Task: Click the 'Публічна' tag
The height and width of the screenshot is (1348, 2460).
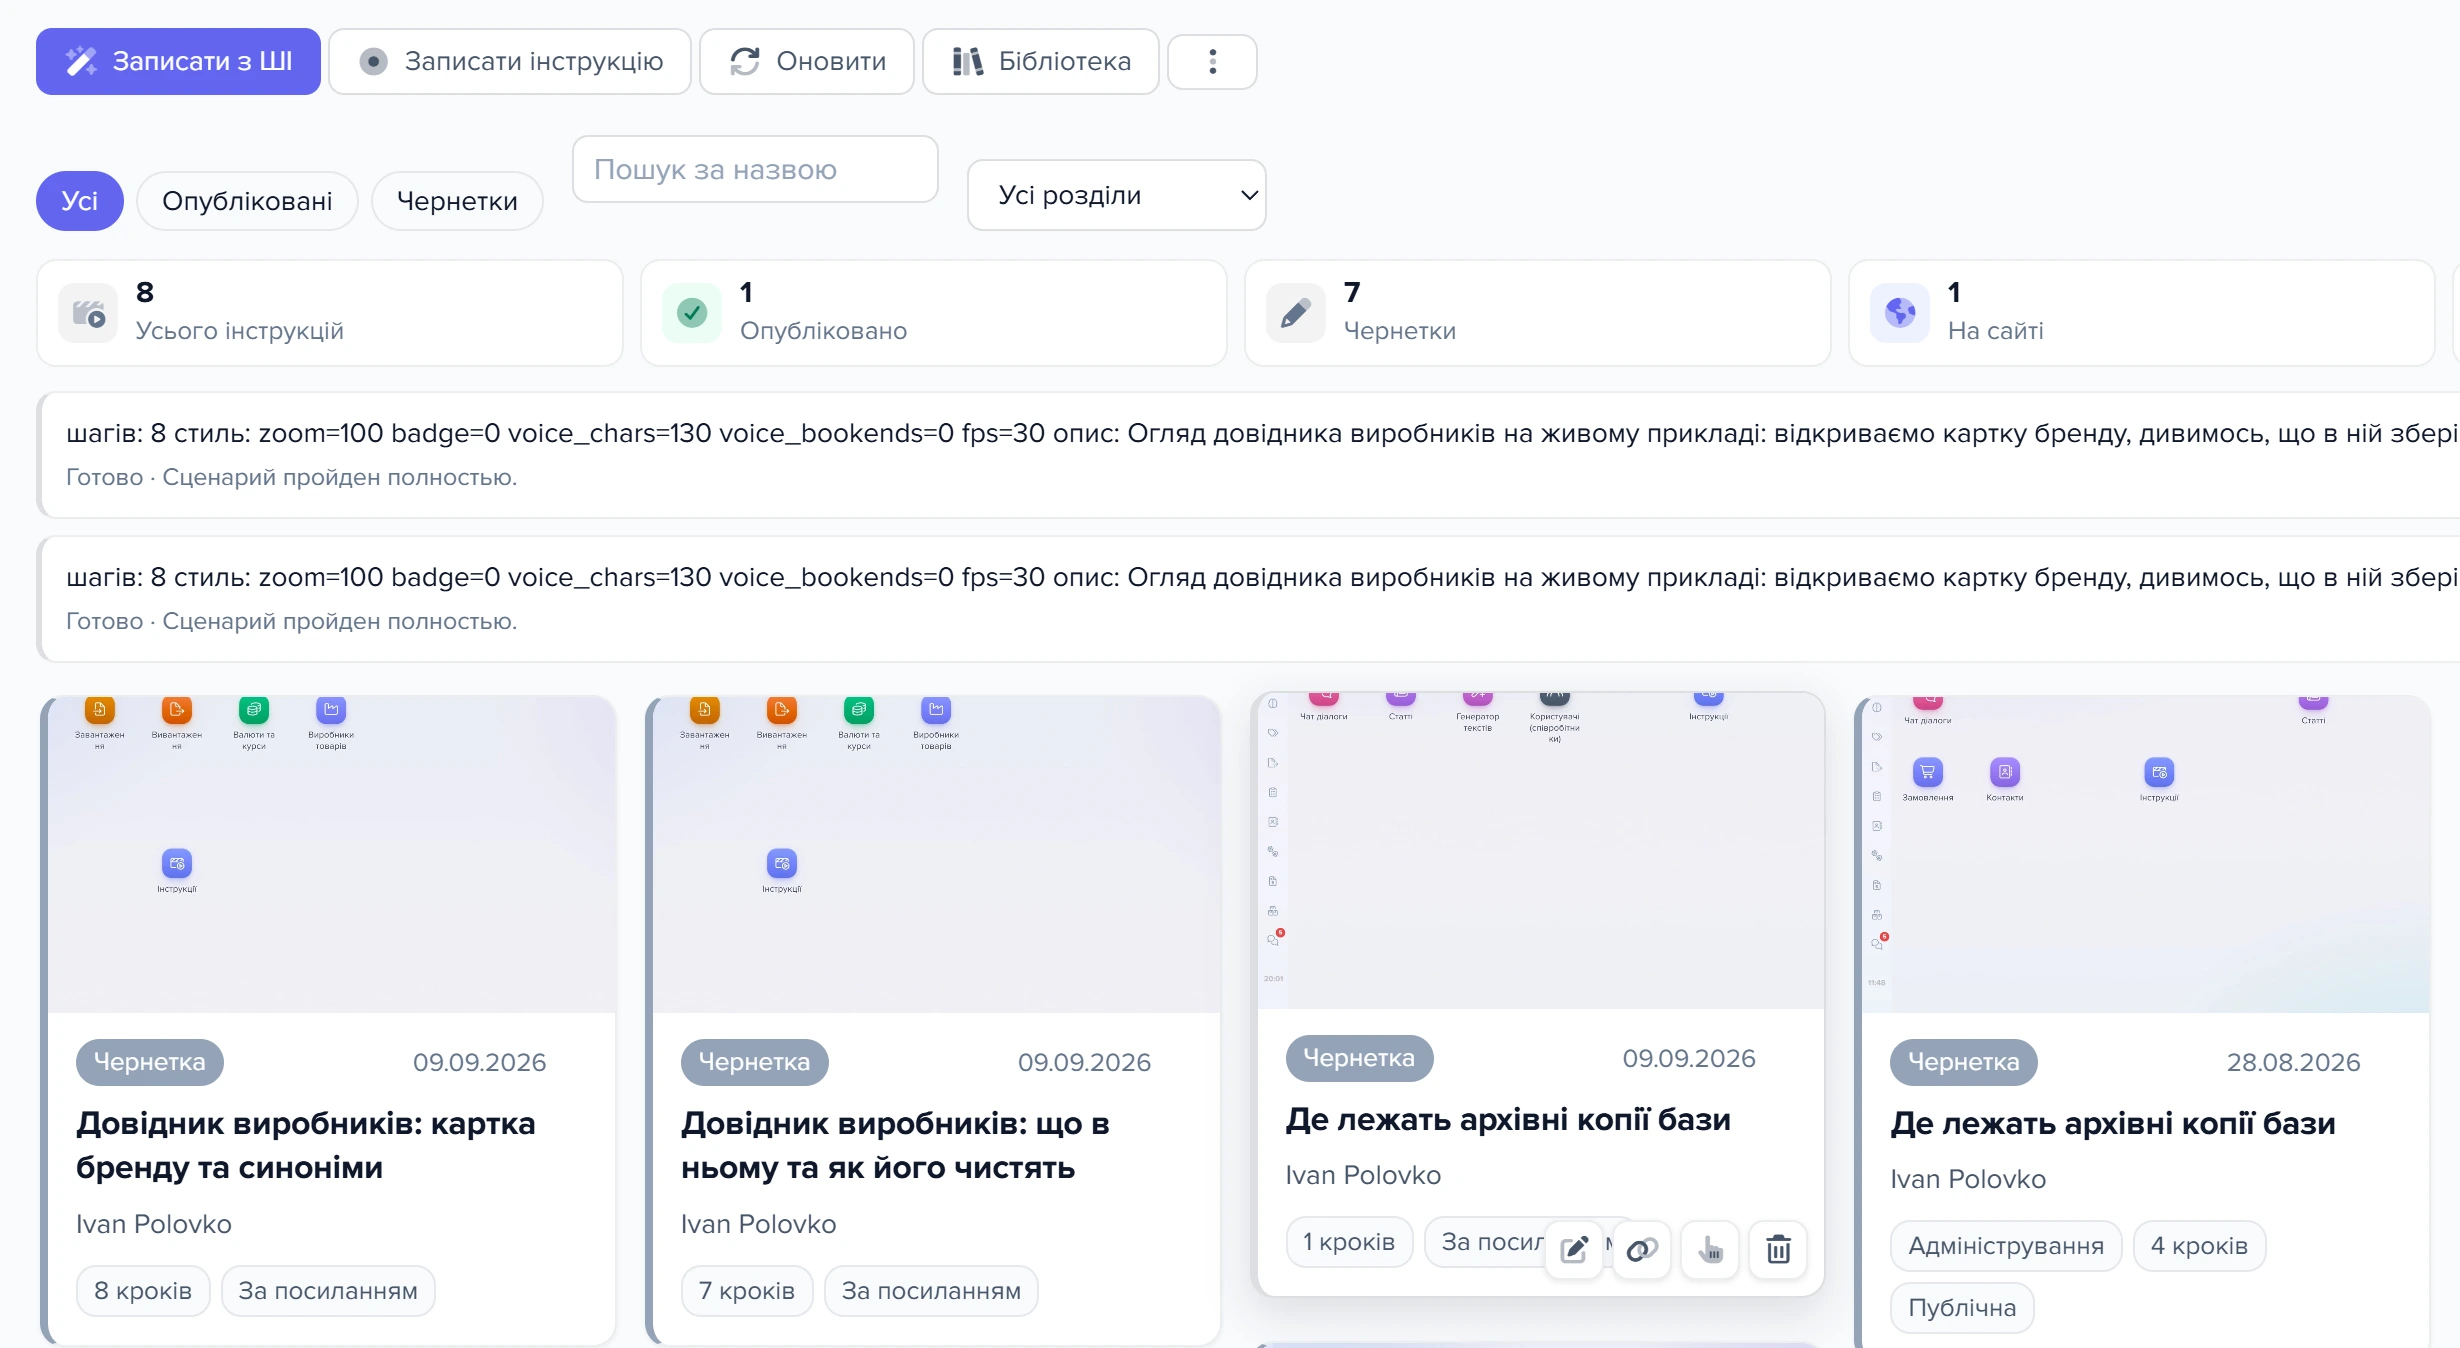Action: pos(1962,1308)
